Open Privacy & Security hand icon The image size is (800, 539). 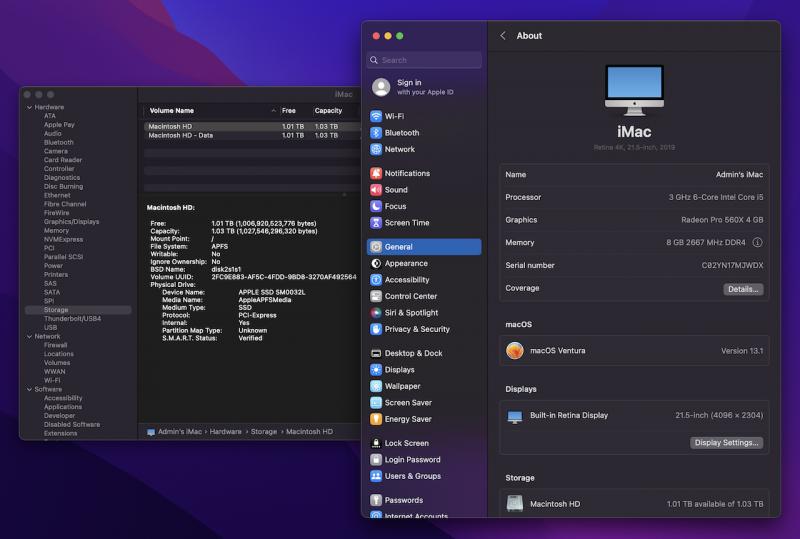click(x=376, y=329)
